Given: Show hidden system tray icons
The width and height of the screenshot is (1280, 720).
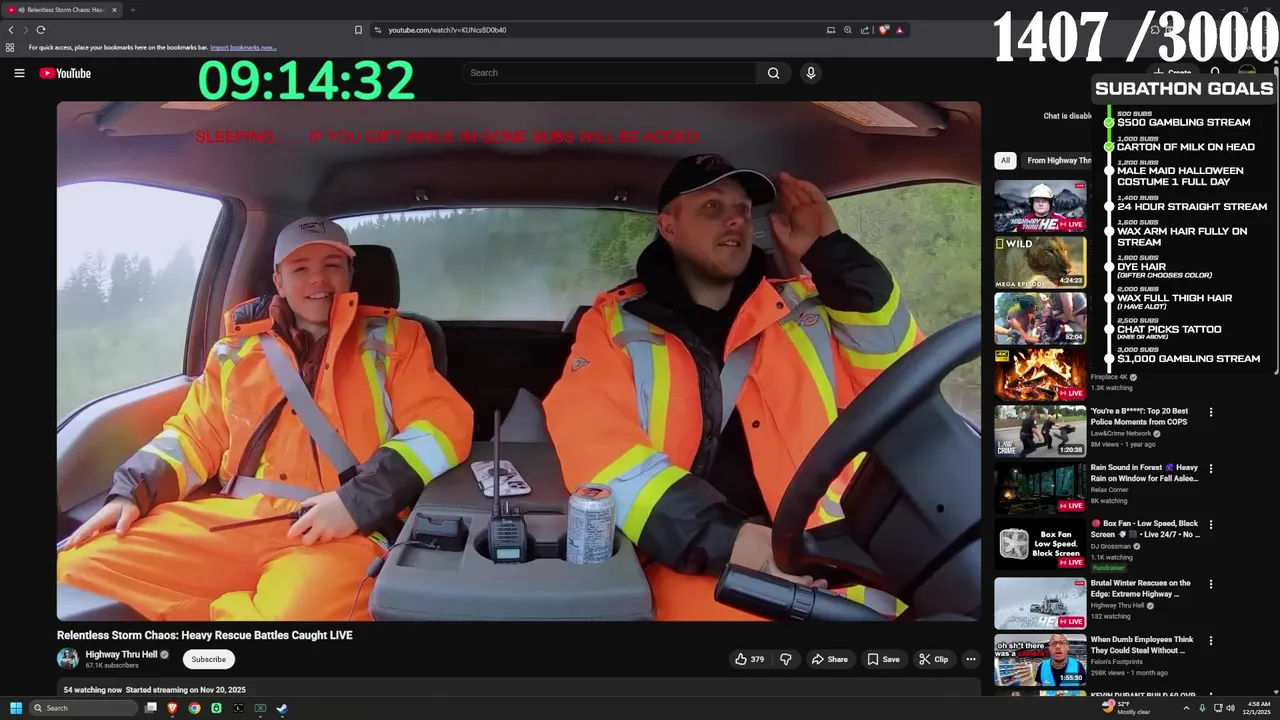Looking at the screenshot, I should point(1186,708).
